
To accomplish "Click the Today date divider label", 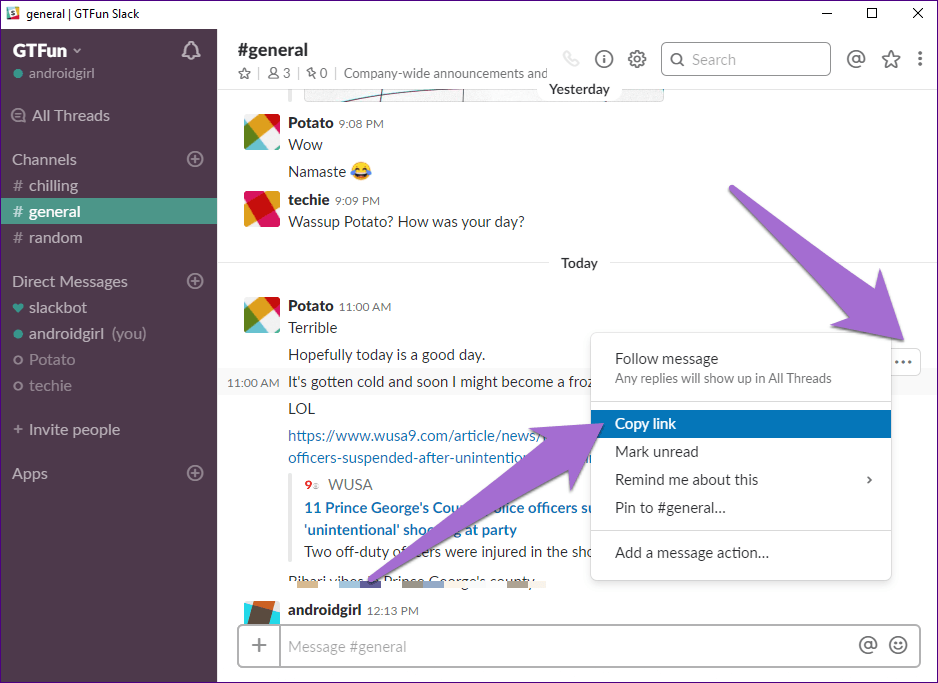I will point(579,263).
